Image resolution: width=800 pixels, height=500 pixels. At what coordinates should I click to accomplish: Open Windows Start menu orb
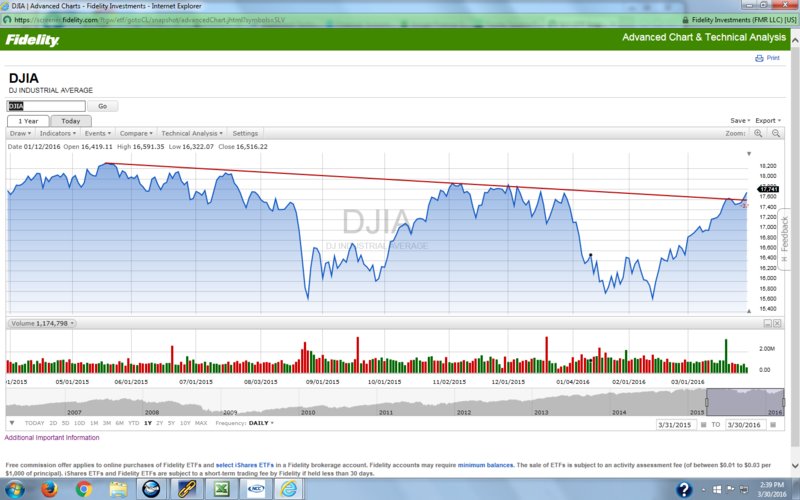[x=14, y=489]
